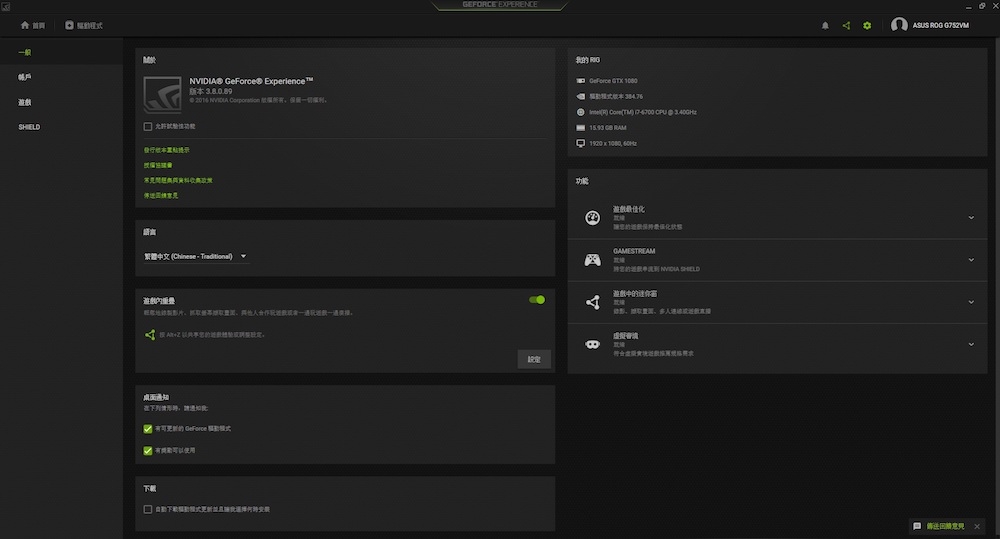Viewport: 1000px width, 539px height.
Task: Click the 設定 button in overlay section
Action: tap(534, 359)
